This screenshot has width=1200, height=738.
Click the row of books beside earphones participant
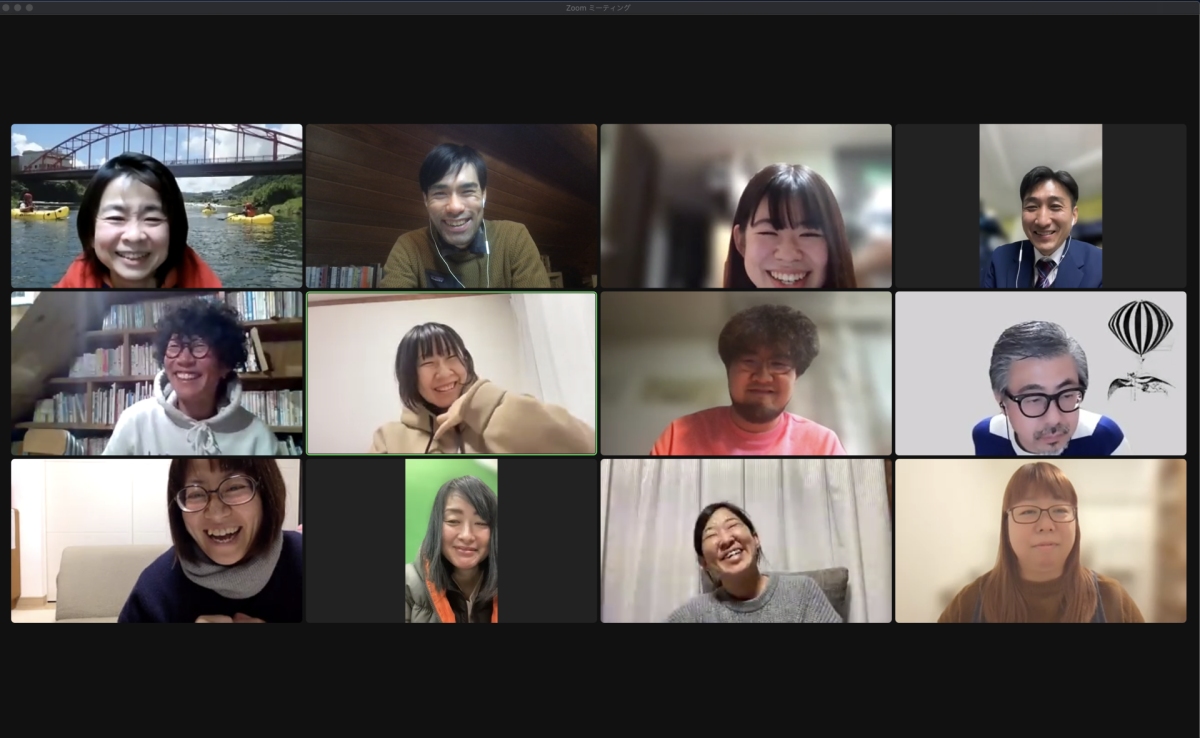pos(342,276)
